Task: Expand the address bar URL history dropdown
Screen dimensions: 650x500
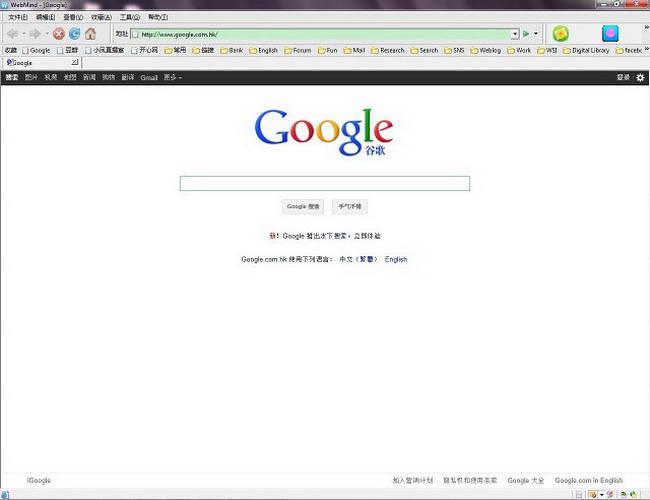Action: click(515, 34)
